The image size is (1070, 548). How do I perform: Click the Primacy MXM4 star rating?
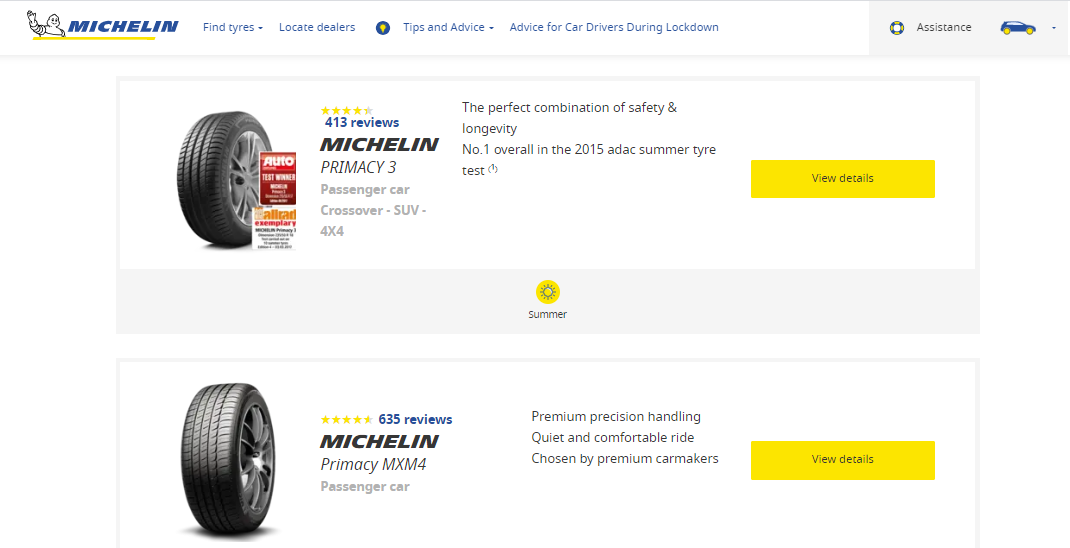346,420
